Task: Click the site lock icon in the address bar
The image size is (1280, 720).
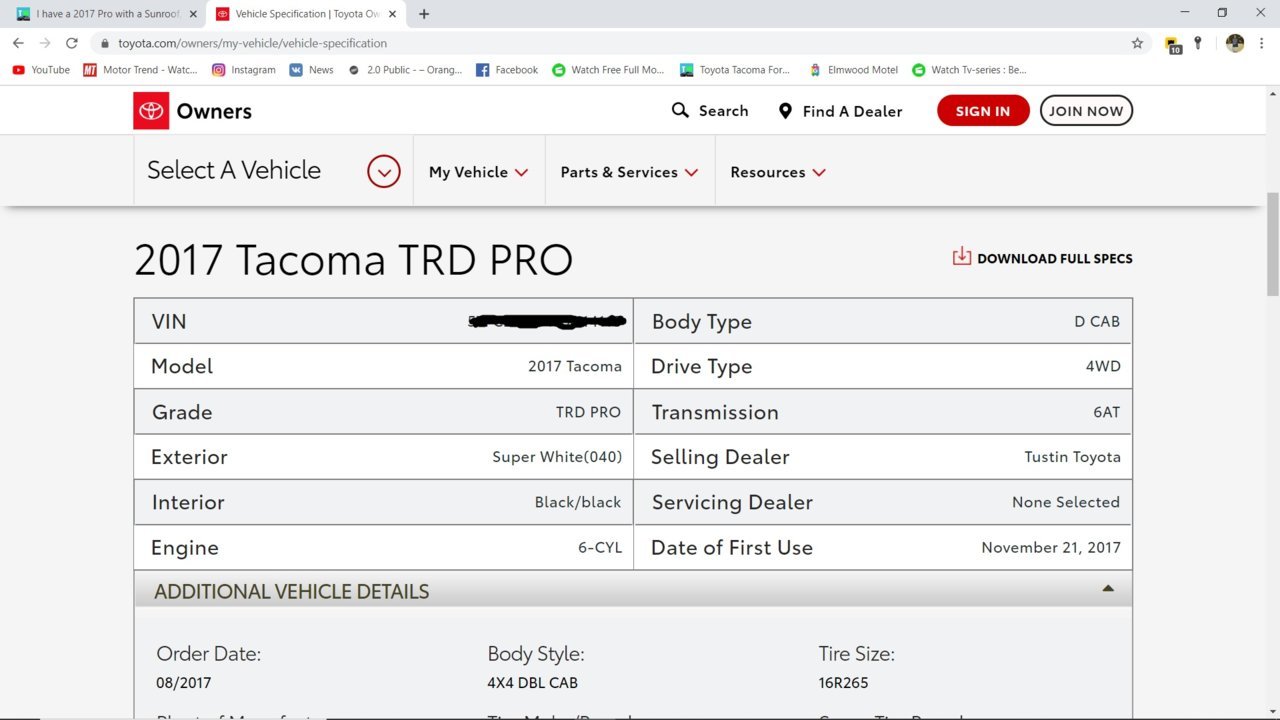Action: tap(104, 43)
